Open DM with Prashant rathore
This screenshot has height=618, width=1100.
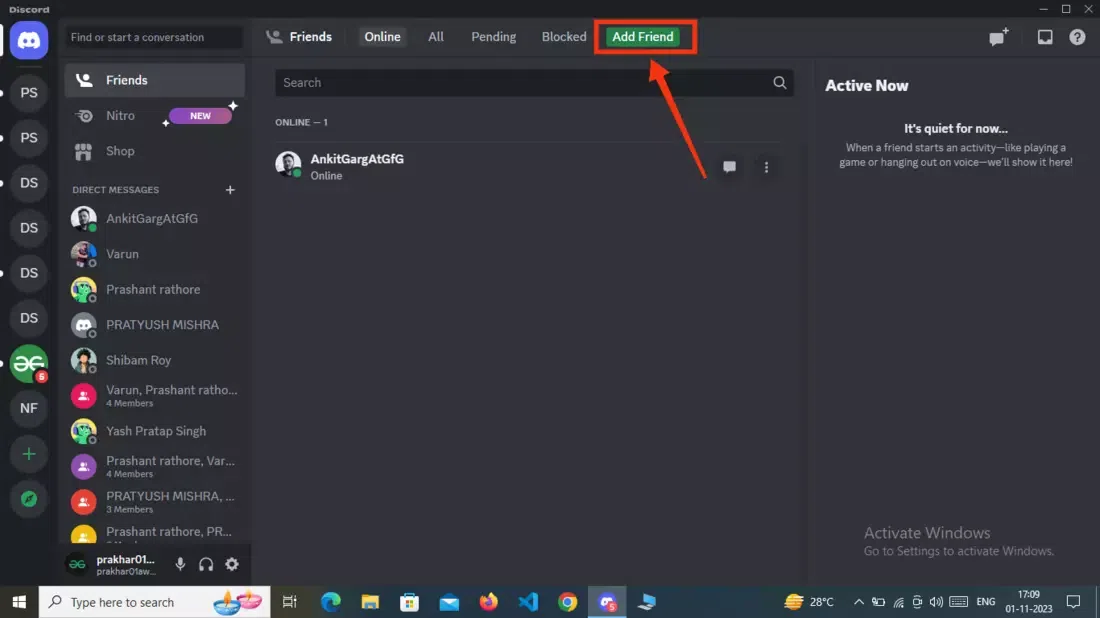pyautogui.click(x=154, y=290)
